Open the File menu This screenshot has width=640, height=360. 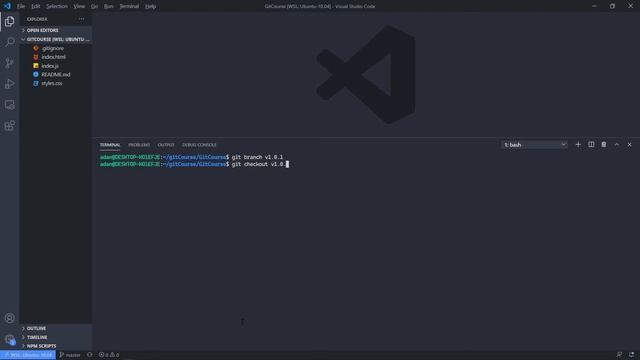click(21, 6)
